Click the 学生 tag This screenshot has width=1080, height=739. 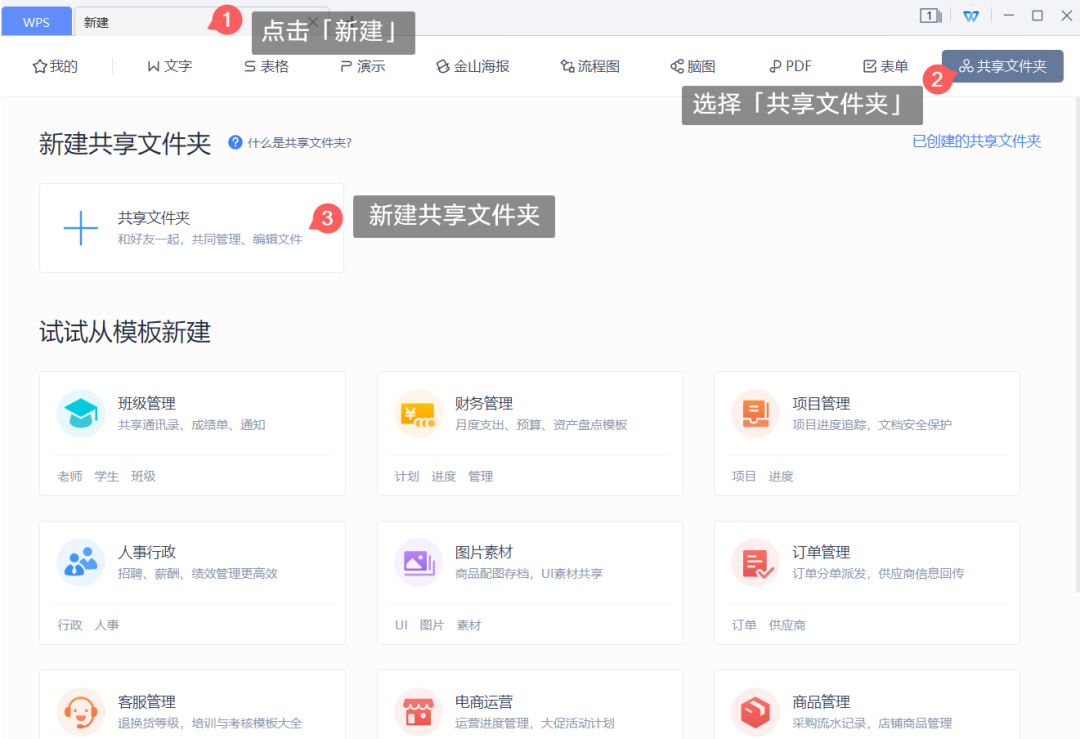click(x=107, y=476)
